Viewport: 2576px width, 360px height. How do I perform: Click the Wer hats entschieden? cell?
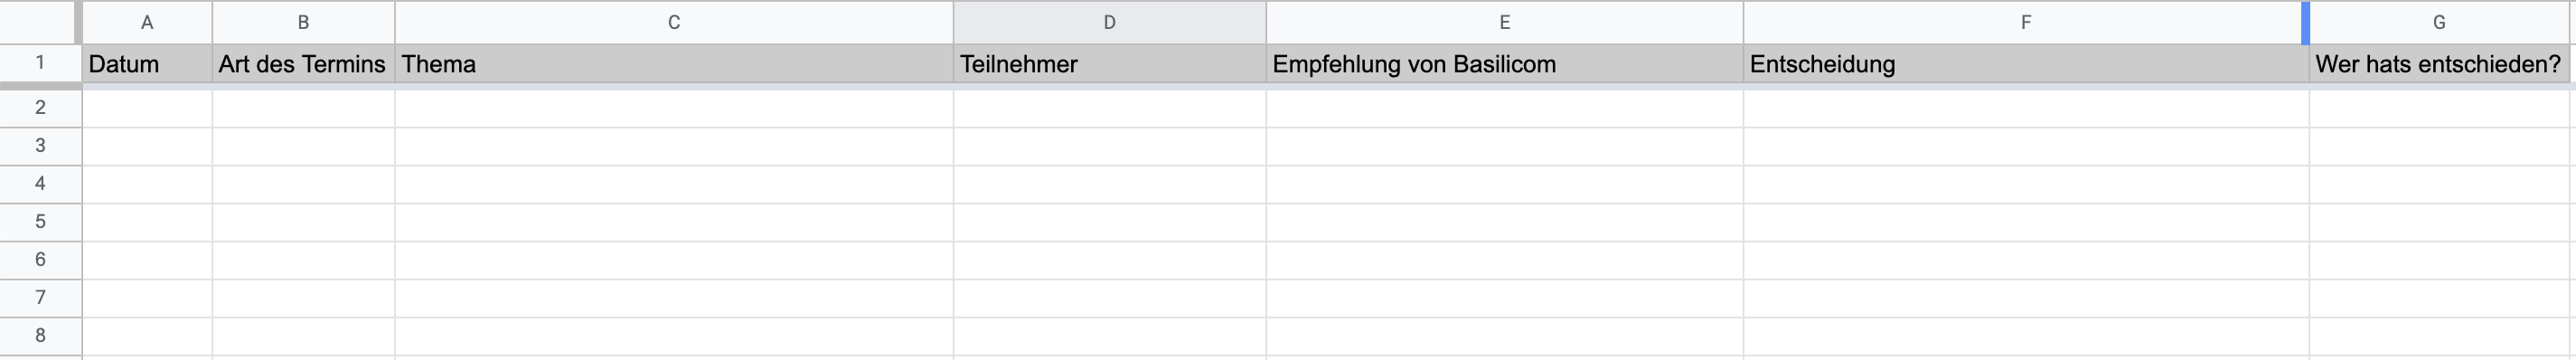(2439, 64)
